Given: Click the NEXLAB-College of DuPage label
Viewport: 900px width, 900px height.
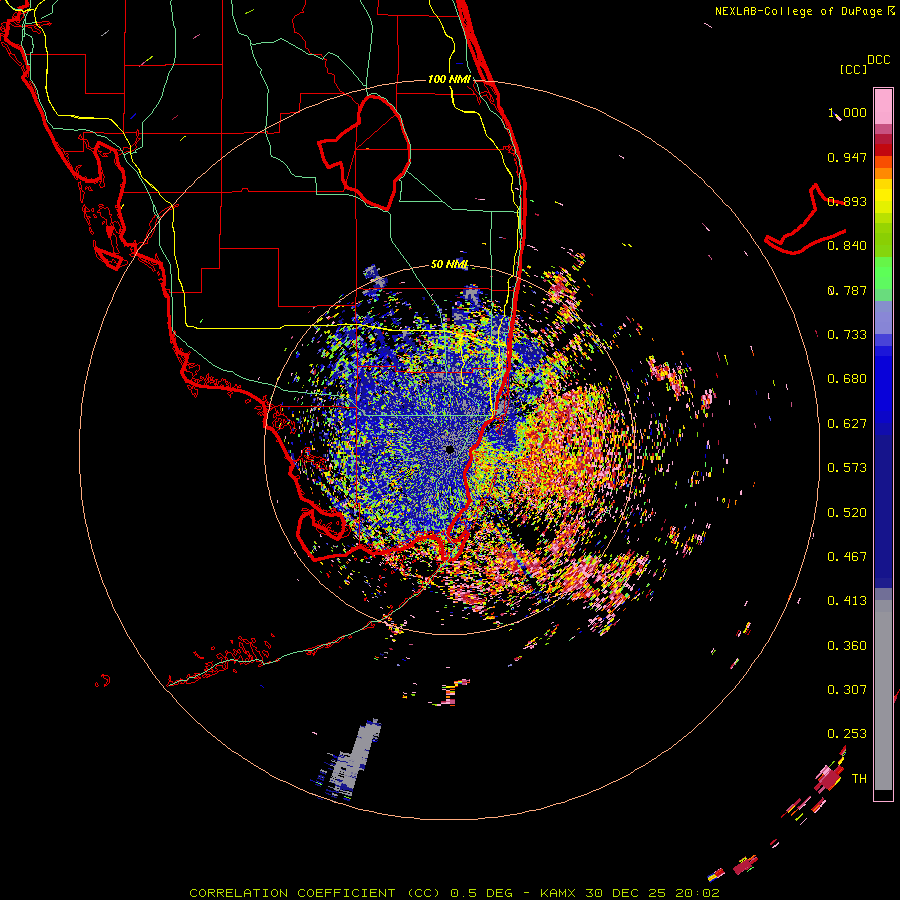Looking at the screenshot, I should point(800,11).
